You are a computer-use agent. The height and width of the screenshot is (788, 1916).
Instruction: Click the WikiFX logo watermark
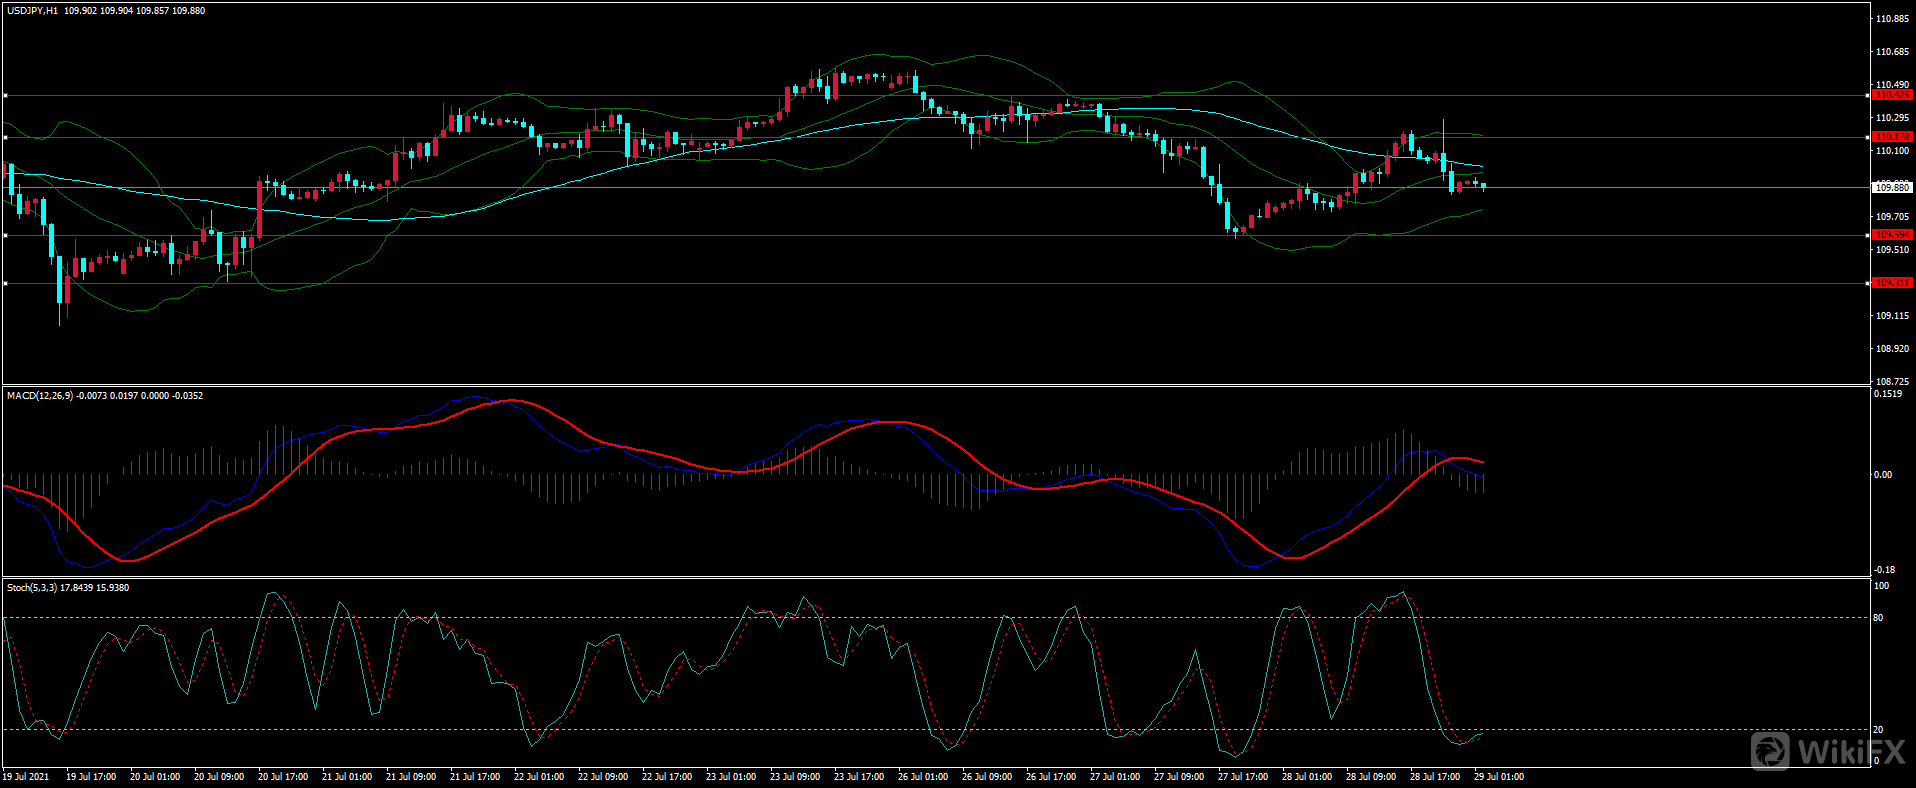click(1828, 751)
